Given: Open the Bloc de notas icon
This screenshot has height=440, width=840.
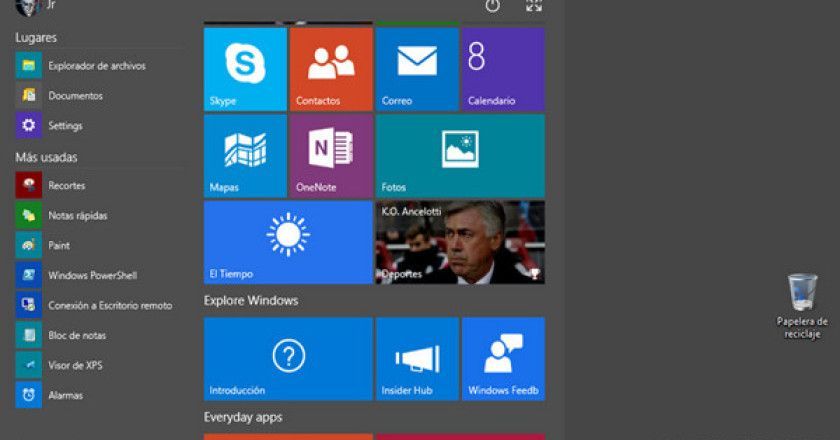Looking at the screenshot, I should coord(28,335).
